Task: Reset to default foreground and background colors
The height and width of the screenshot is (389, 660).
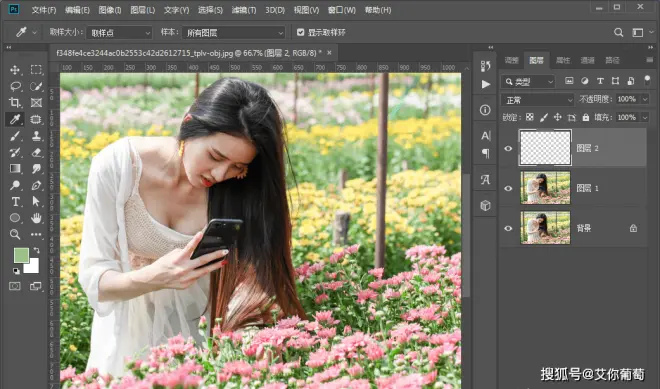Action: tap(16, 271)
